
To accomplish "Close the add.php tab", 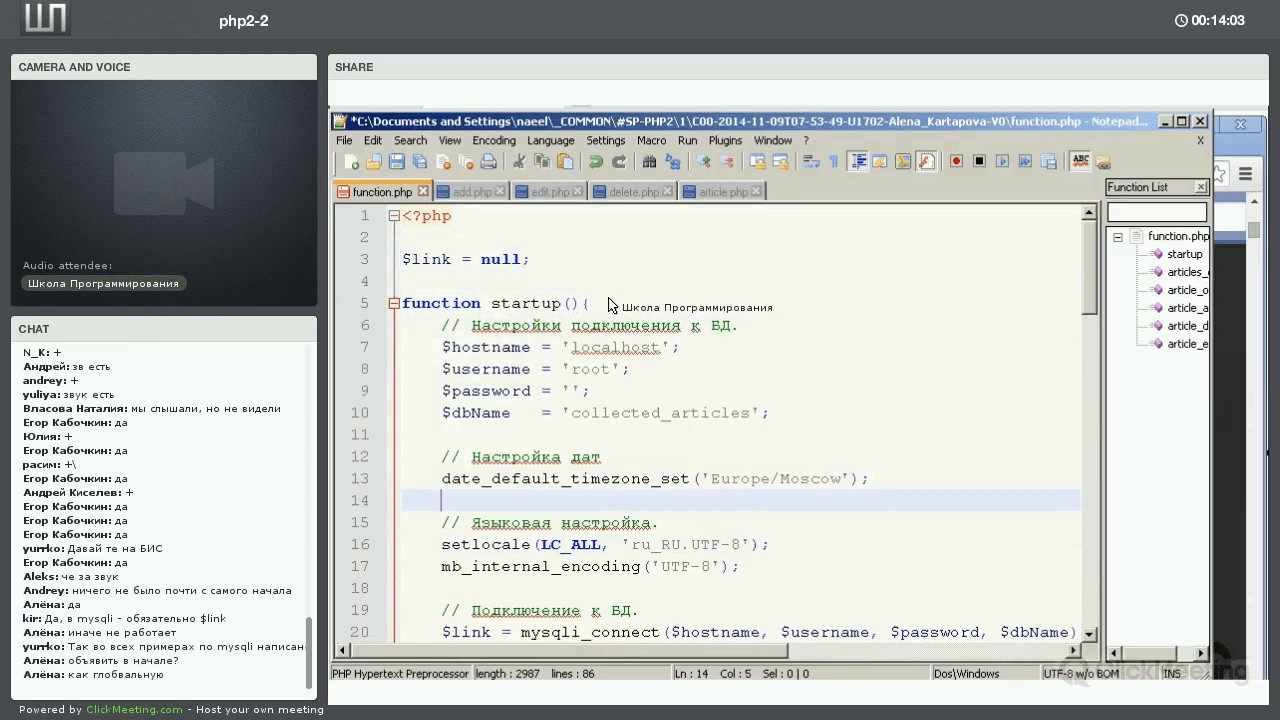I will coord(501,191).
